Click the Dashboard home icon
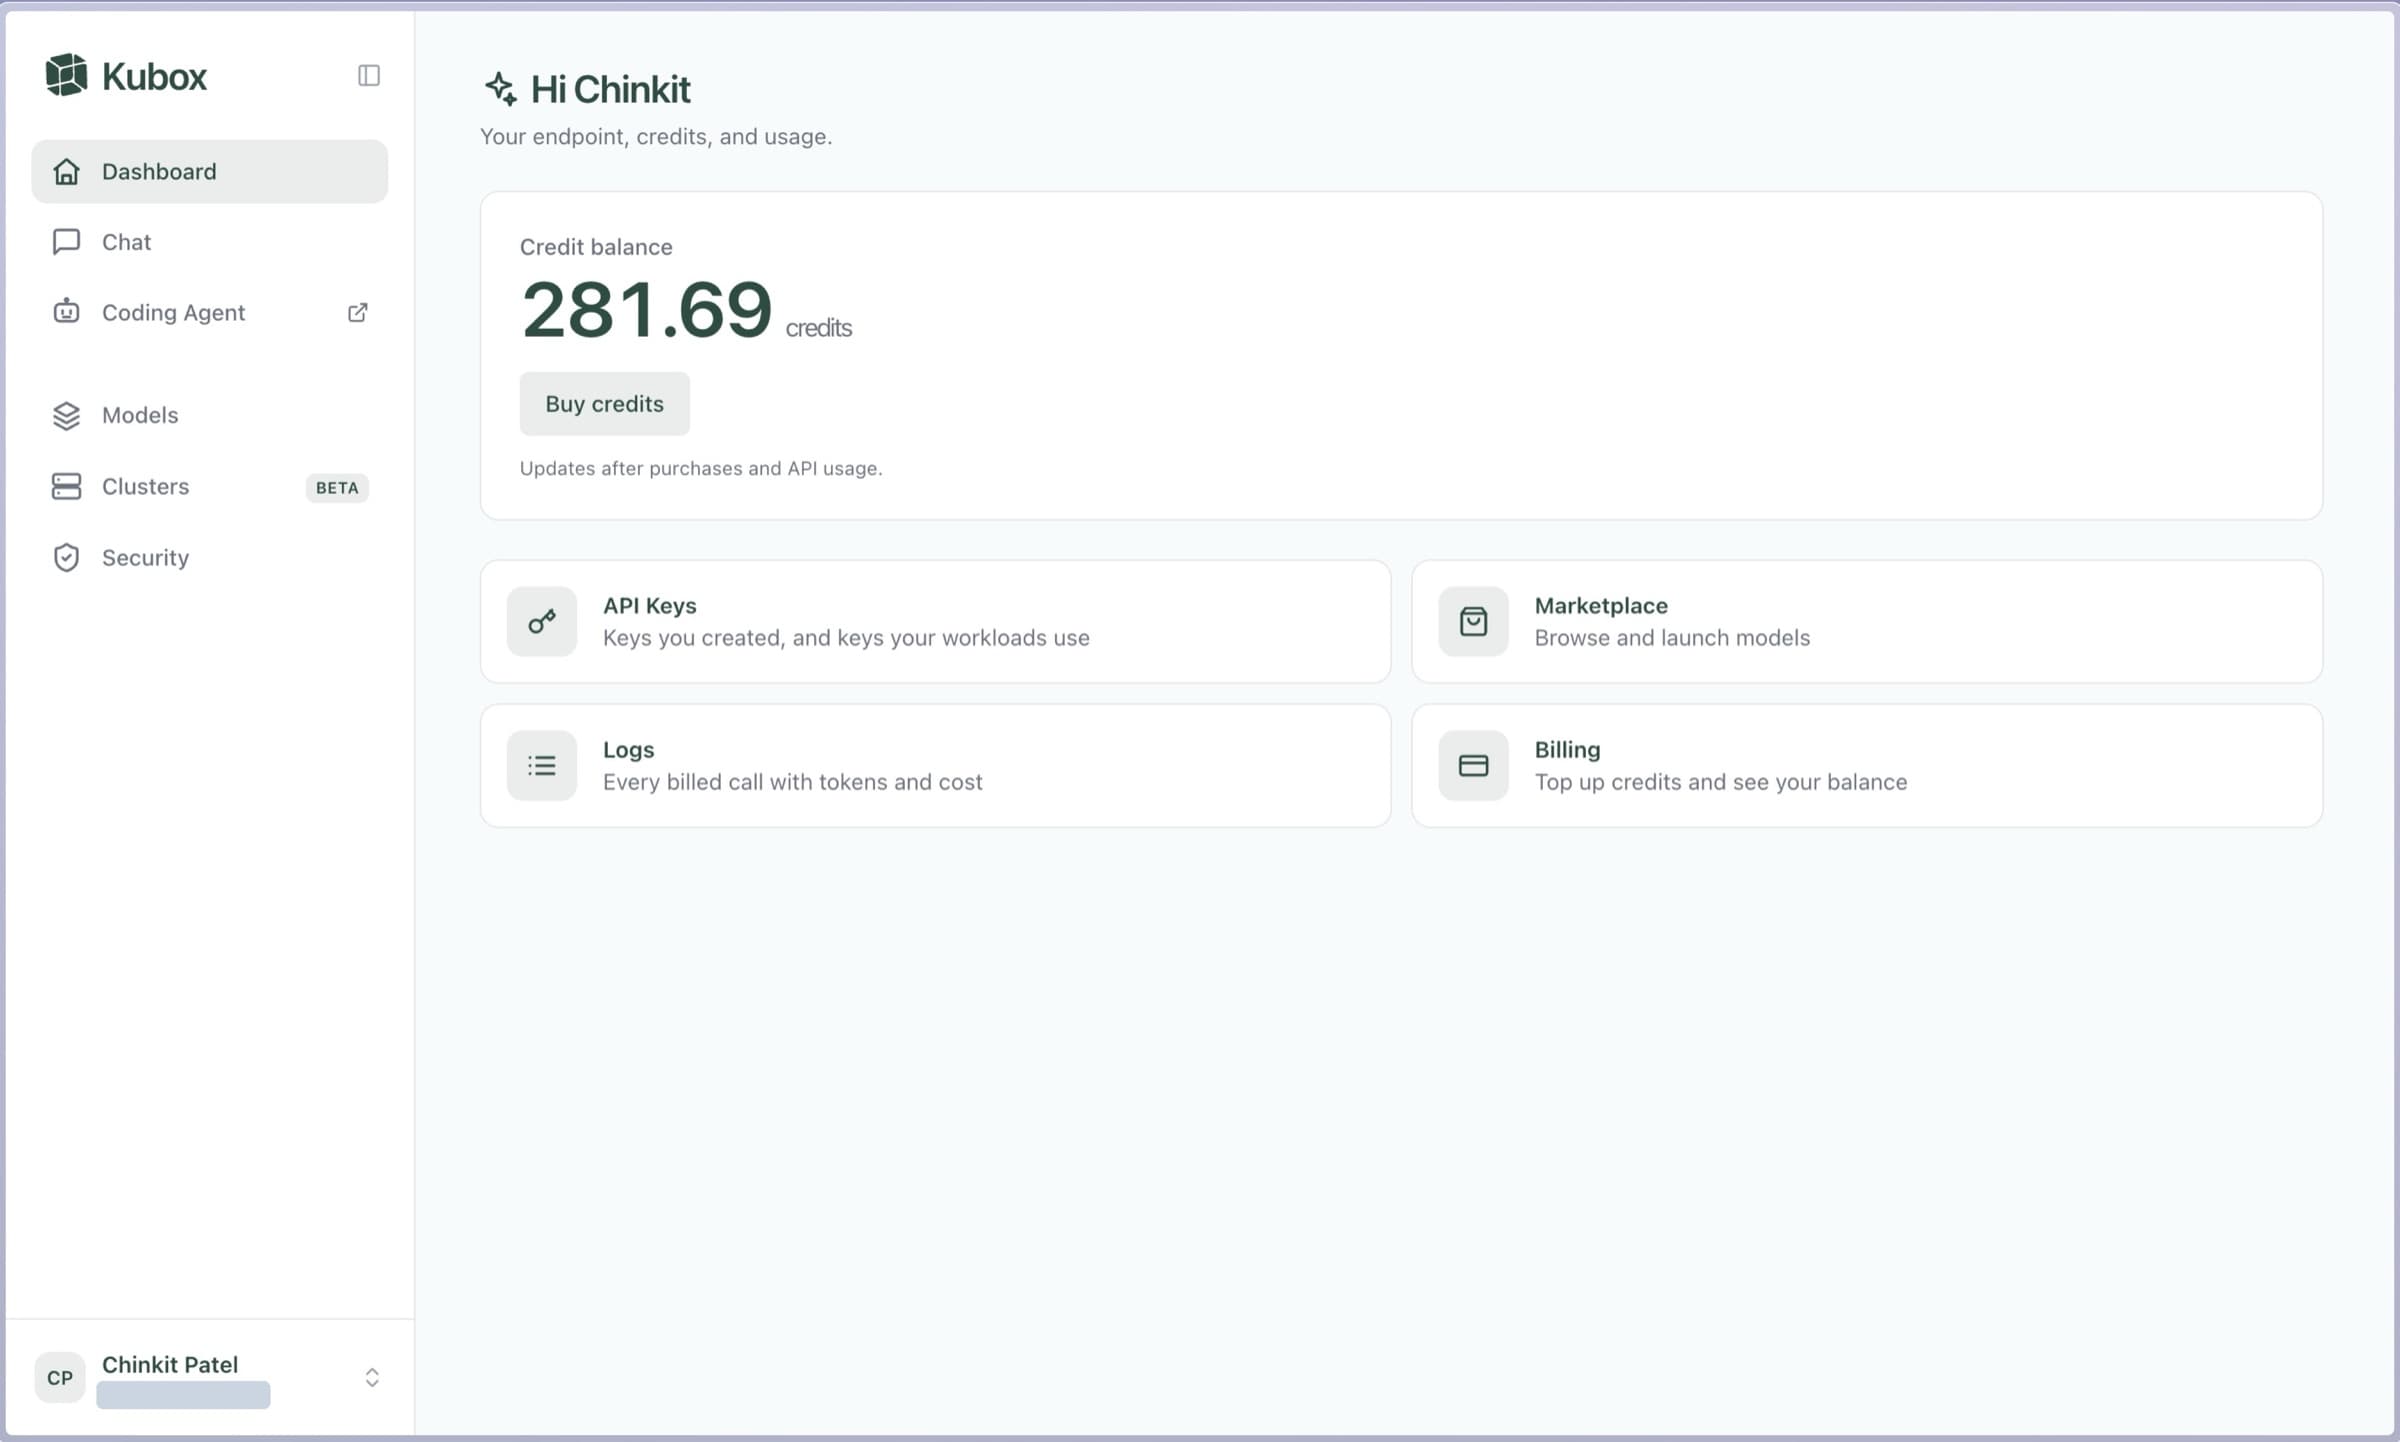The image size is (2400, 1442). coord(66,171)
